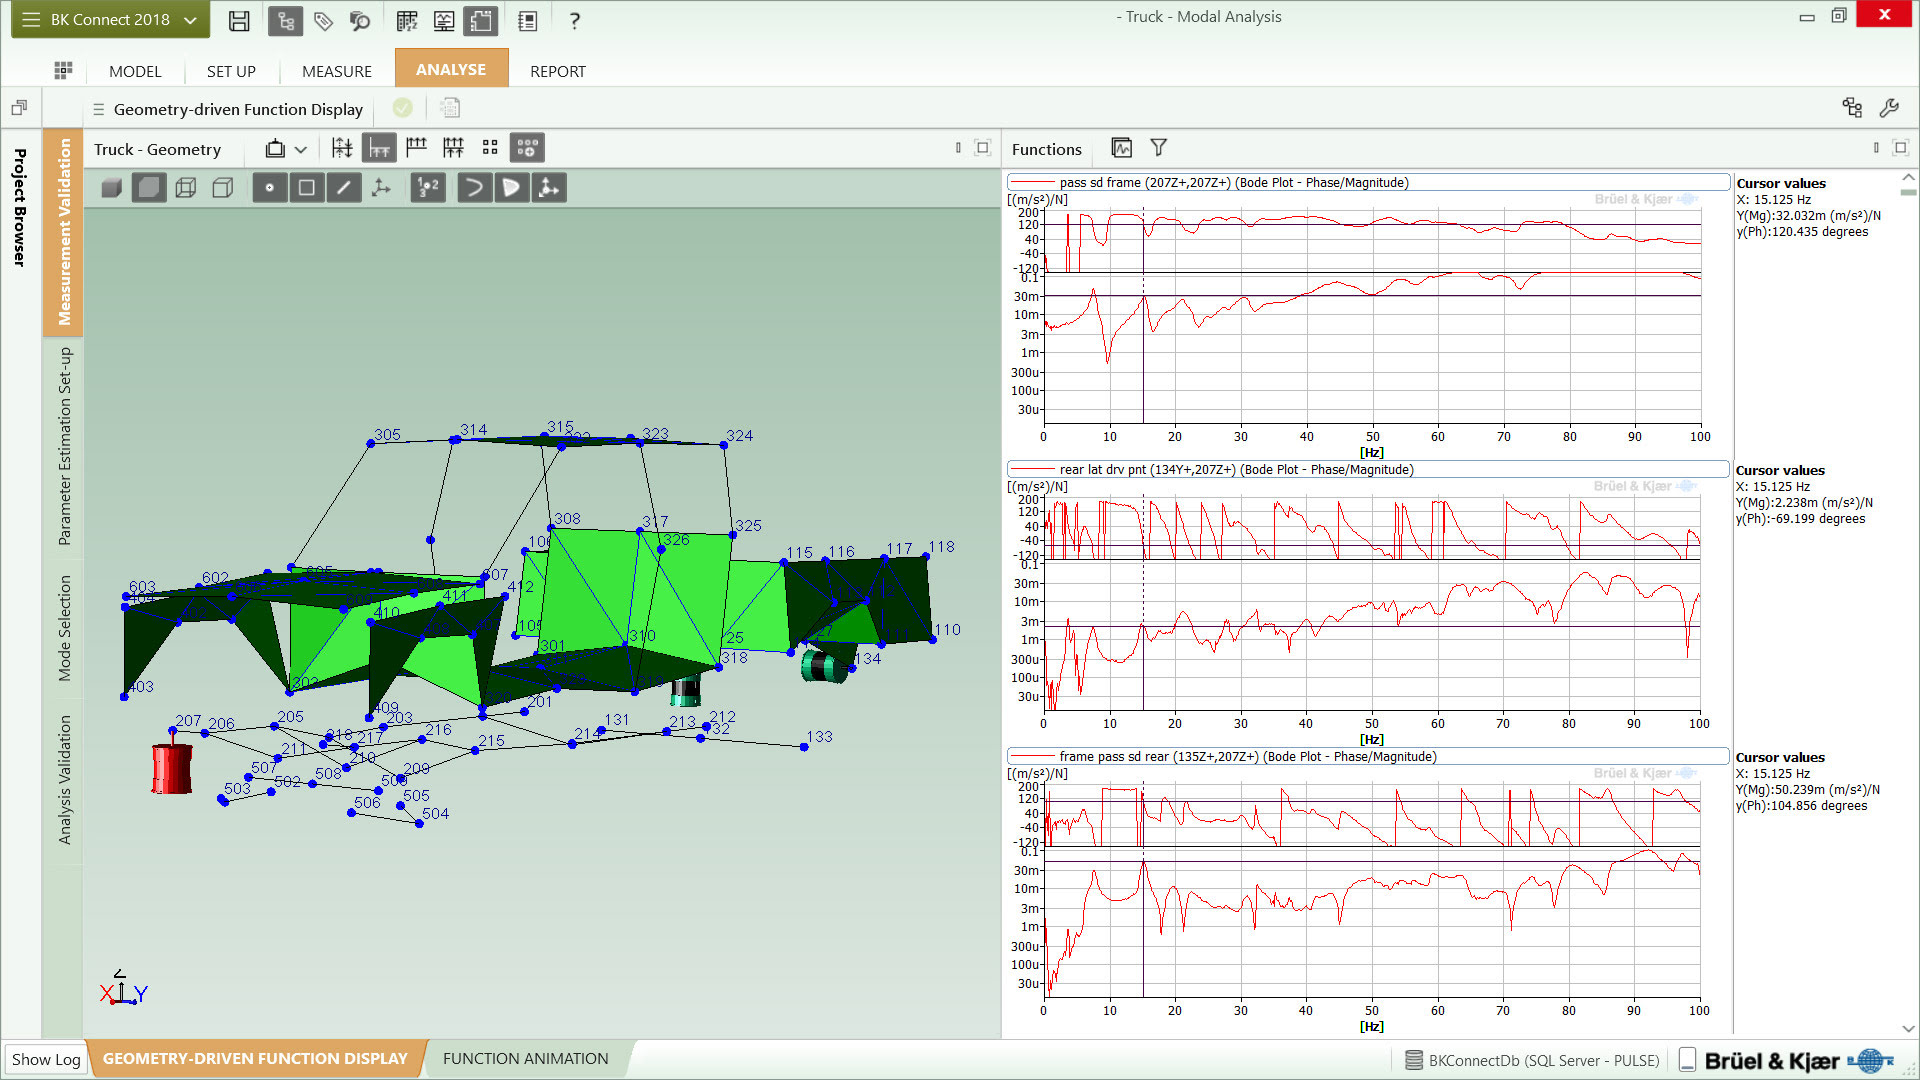Switch to the MEASURE ribbon tab
The height and width of the screenshot is (1080, 1920).
[x=336, y=70]
